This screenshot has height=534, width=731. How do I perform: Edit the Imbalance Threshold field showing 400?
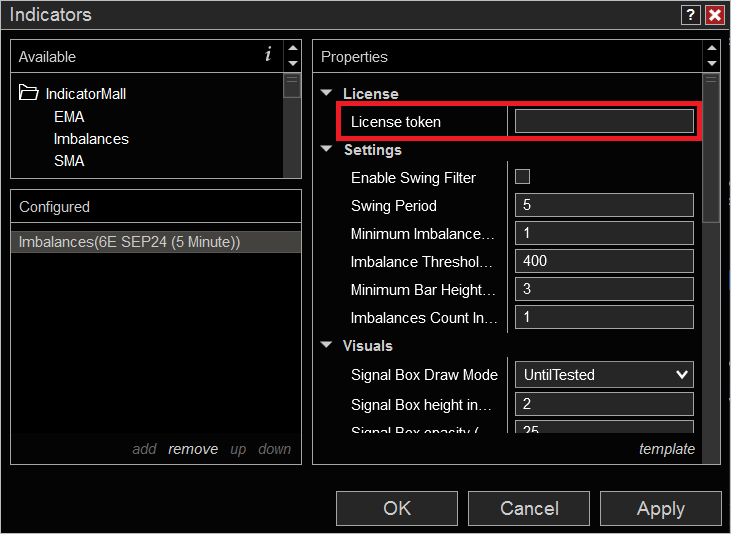pos(604,261)
